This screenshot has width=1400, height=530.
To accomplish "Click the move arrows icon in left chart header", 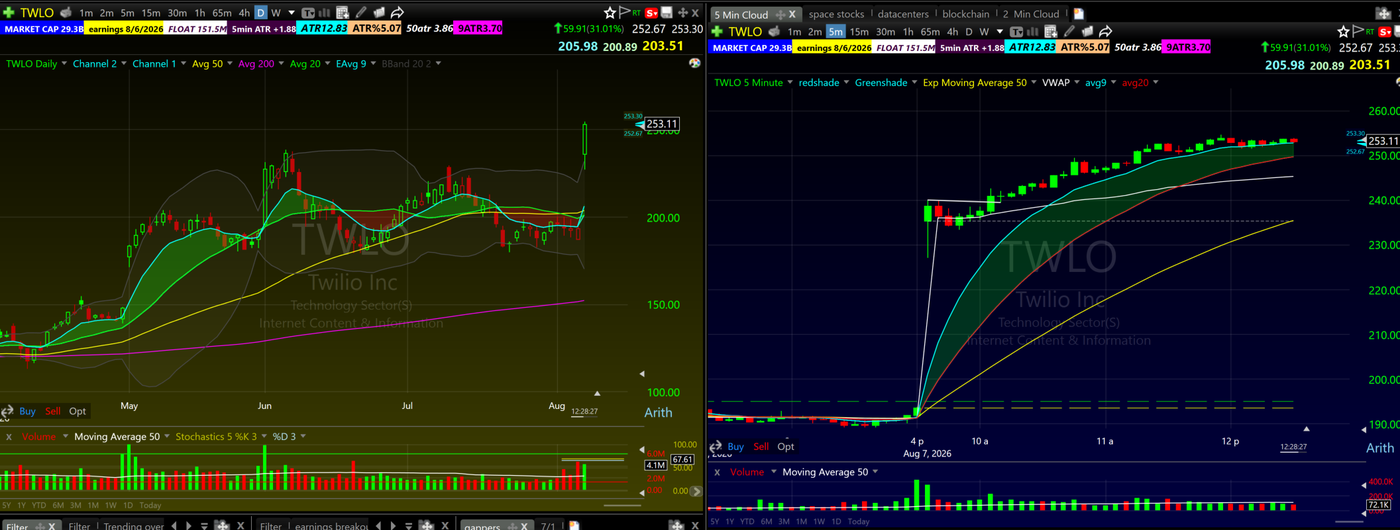I will (x=683, y=12).
